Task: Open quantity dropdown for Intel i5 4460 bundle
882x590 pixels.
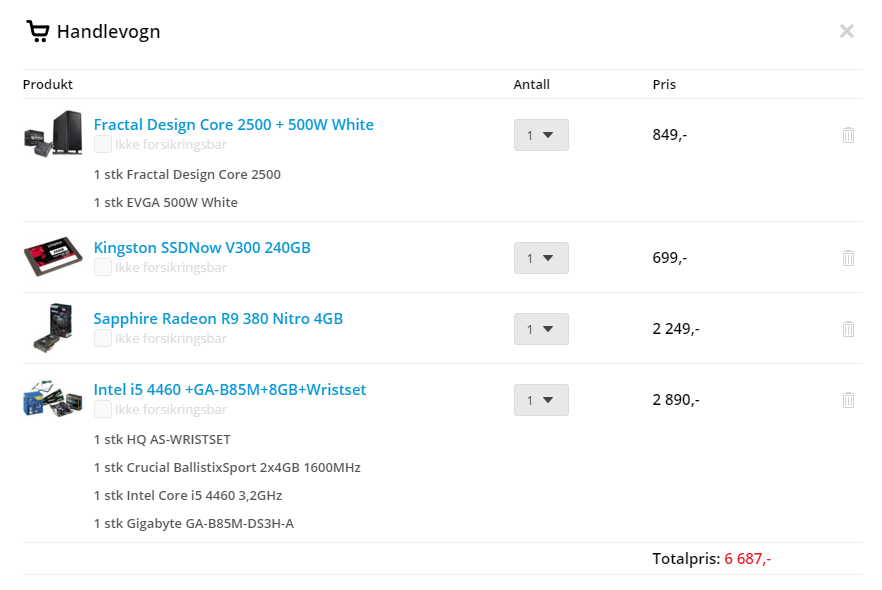Action: (541, 400)
